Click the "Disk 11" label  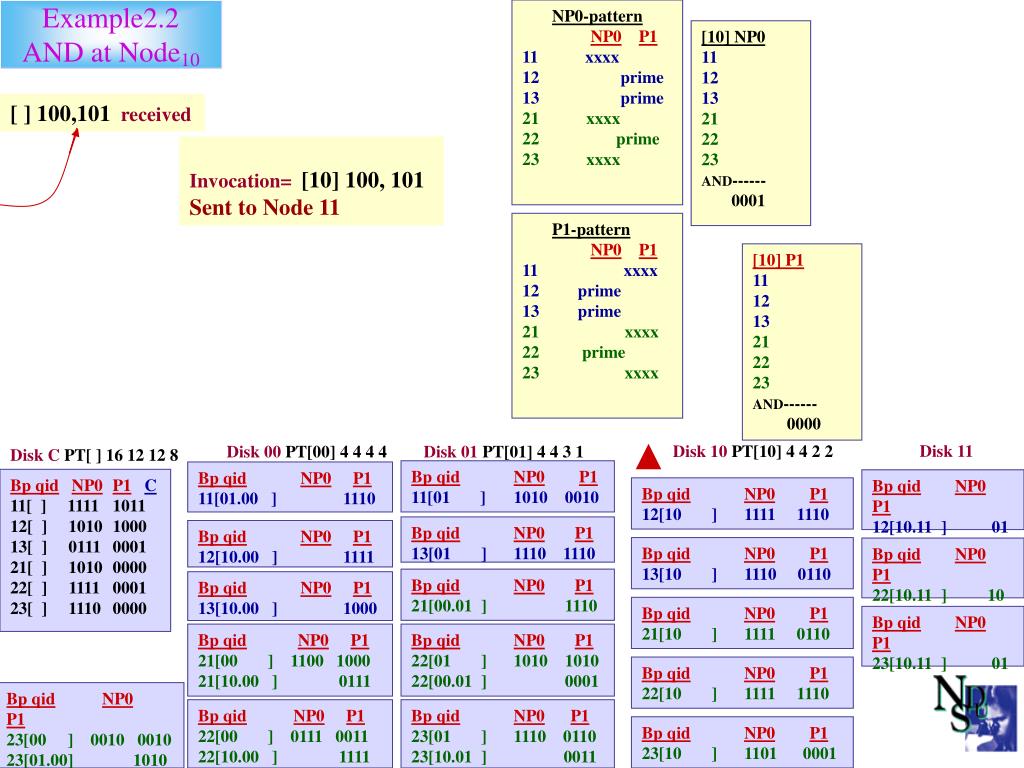[946, 451]
